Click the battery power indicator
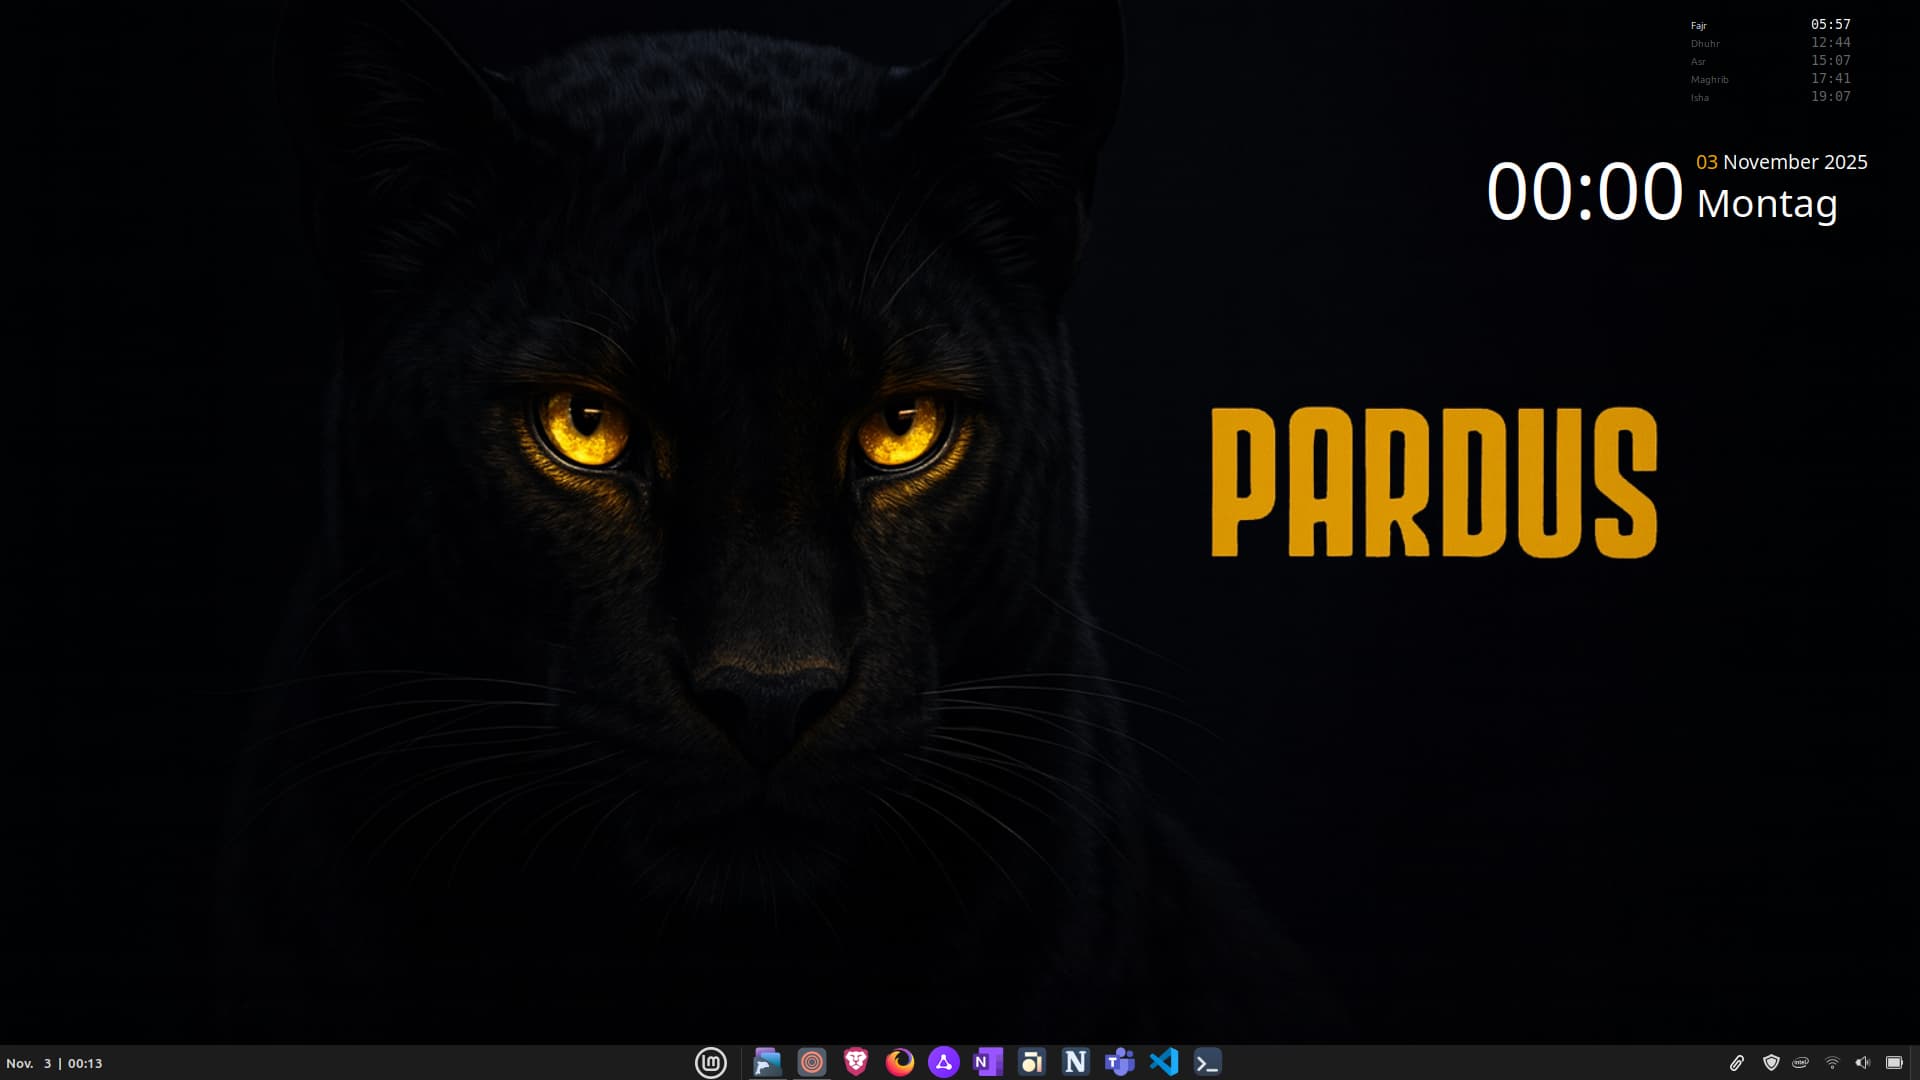Image resolution: width=1920 pixels, height=1080 pixels. point(1894,1063)
